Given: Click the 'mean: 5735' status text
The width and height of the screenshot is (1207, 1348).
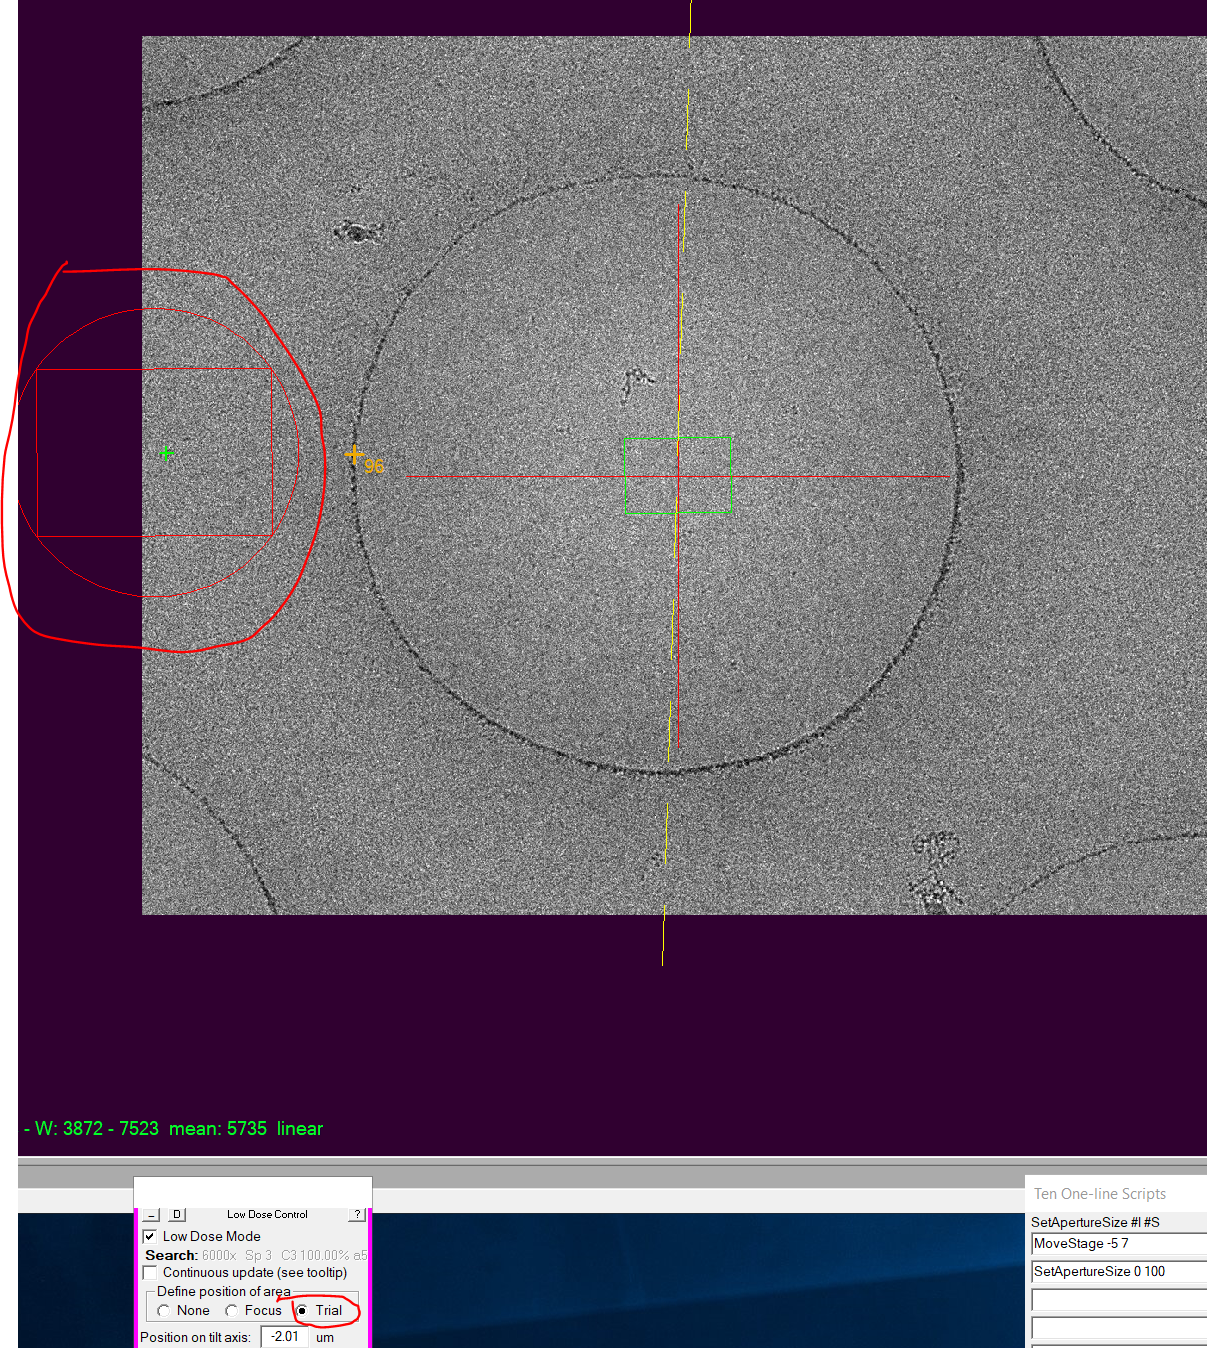Looking at the screenshot, I should [218, 1128].
